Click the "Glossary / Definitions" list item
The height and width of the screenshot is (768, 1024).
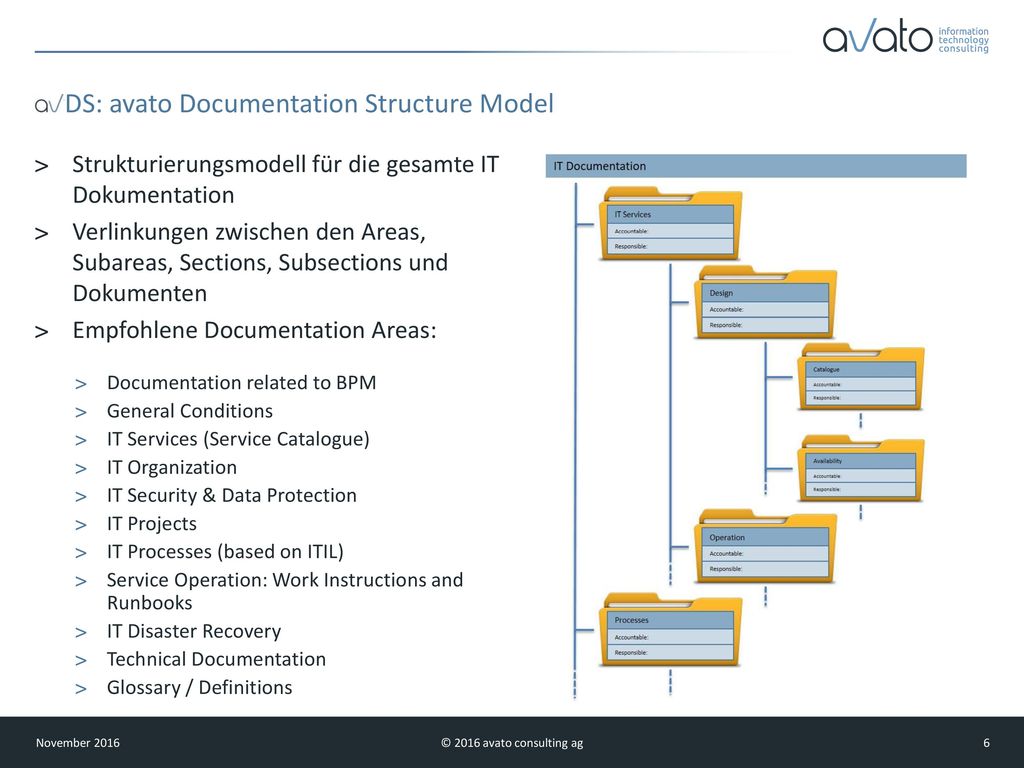(200, 688)
